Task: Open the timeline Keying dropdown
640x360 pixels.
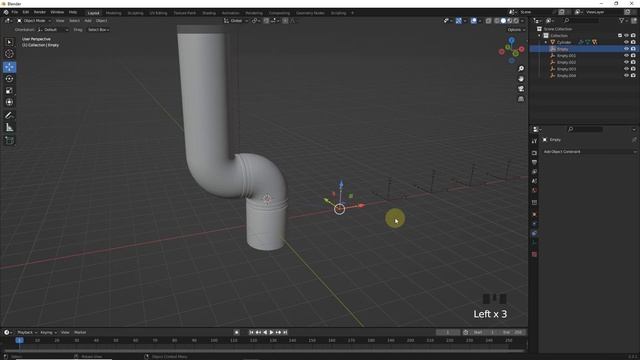Action: [48, 332]
